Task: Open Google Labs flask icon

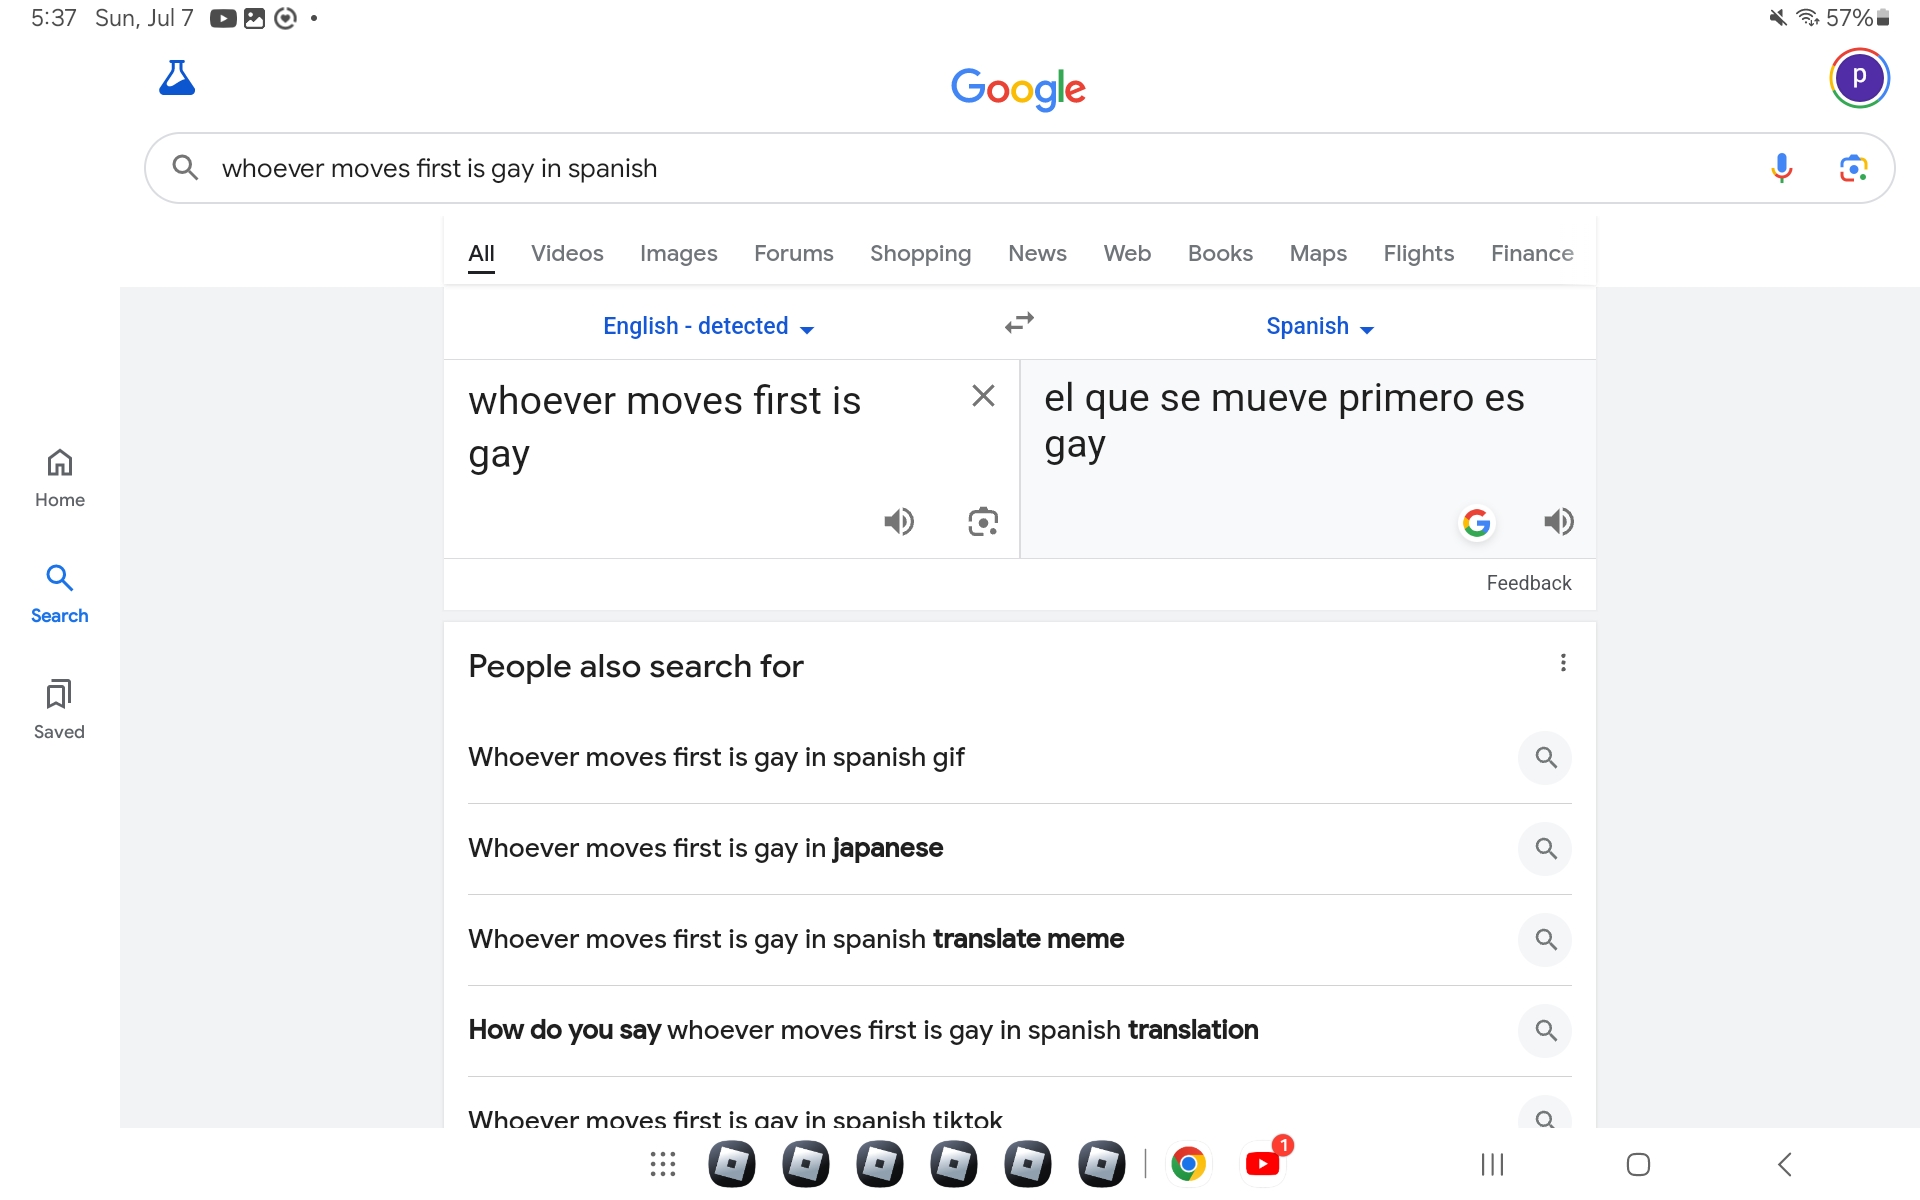Action: point(177,78)
